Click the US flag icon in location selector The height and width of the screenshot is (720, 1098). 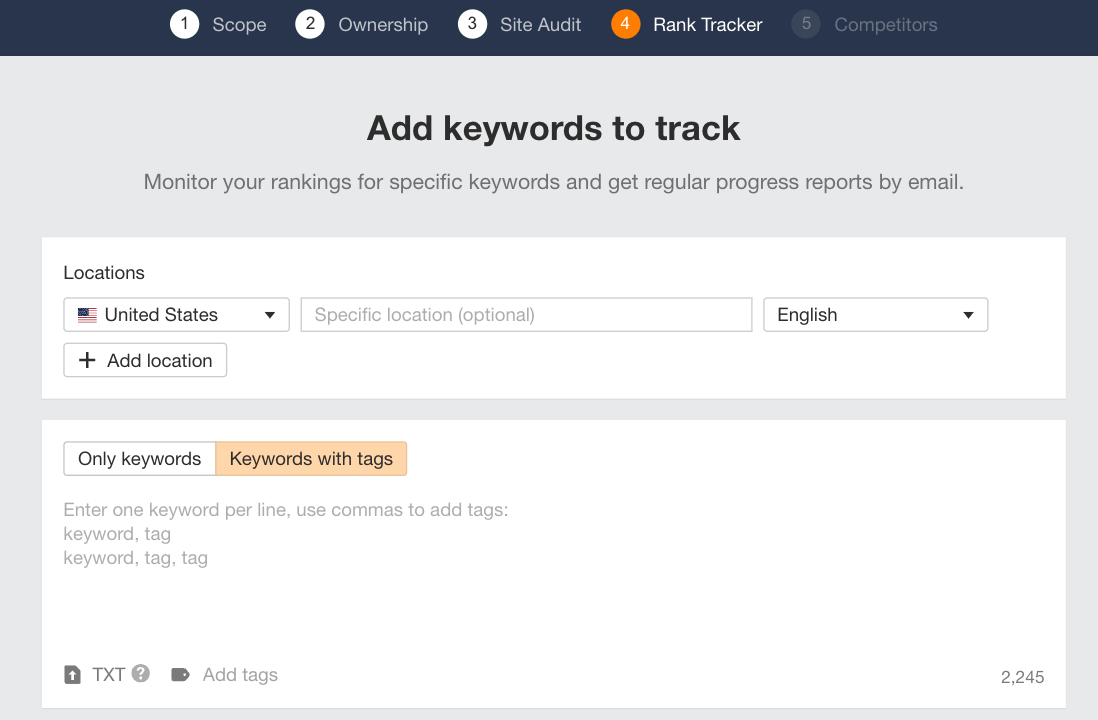point(87,314)
